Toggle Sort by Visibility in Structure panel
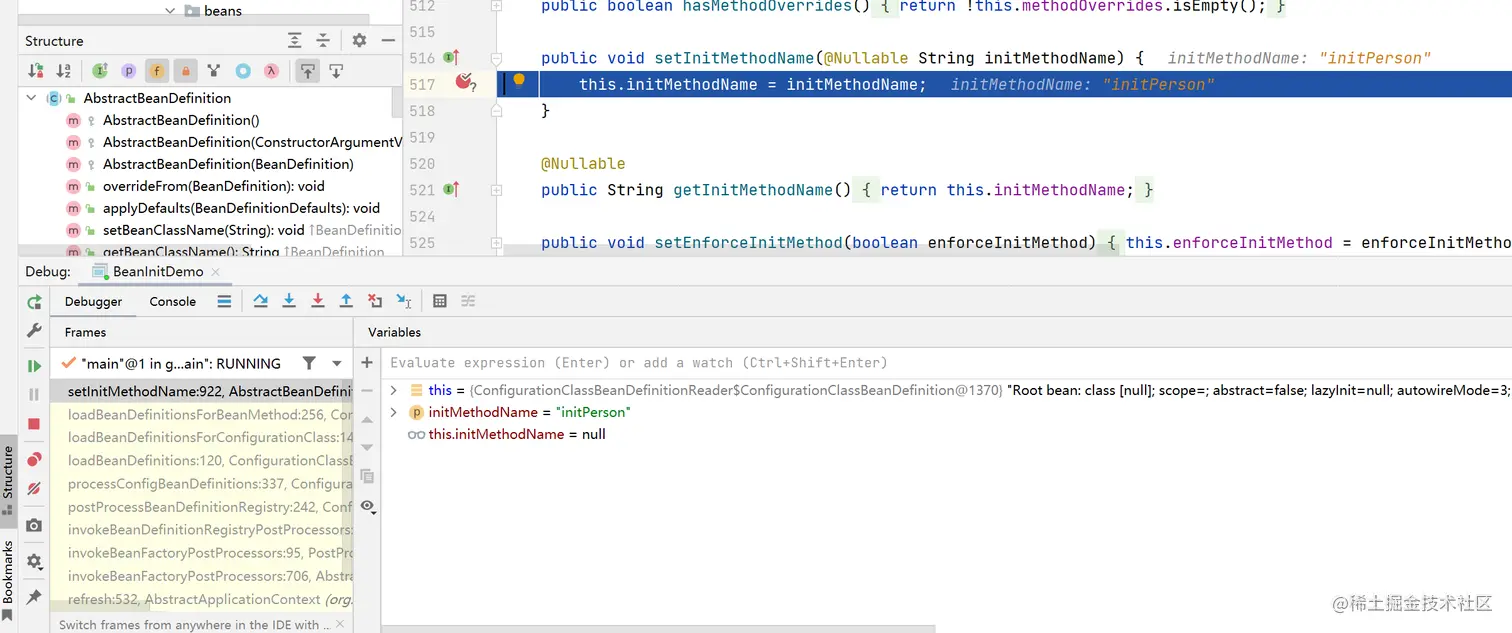 pyautogui.click(x=36, y=71)
